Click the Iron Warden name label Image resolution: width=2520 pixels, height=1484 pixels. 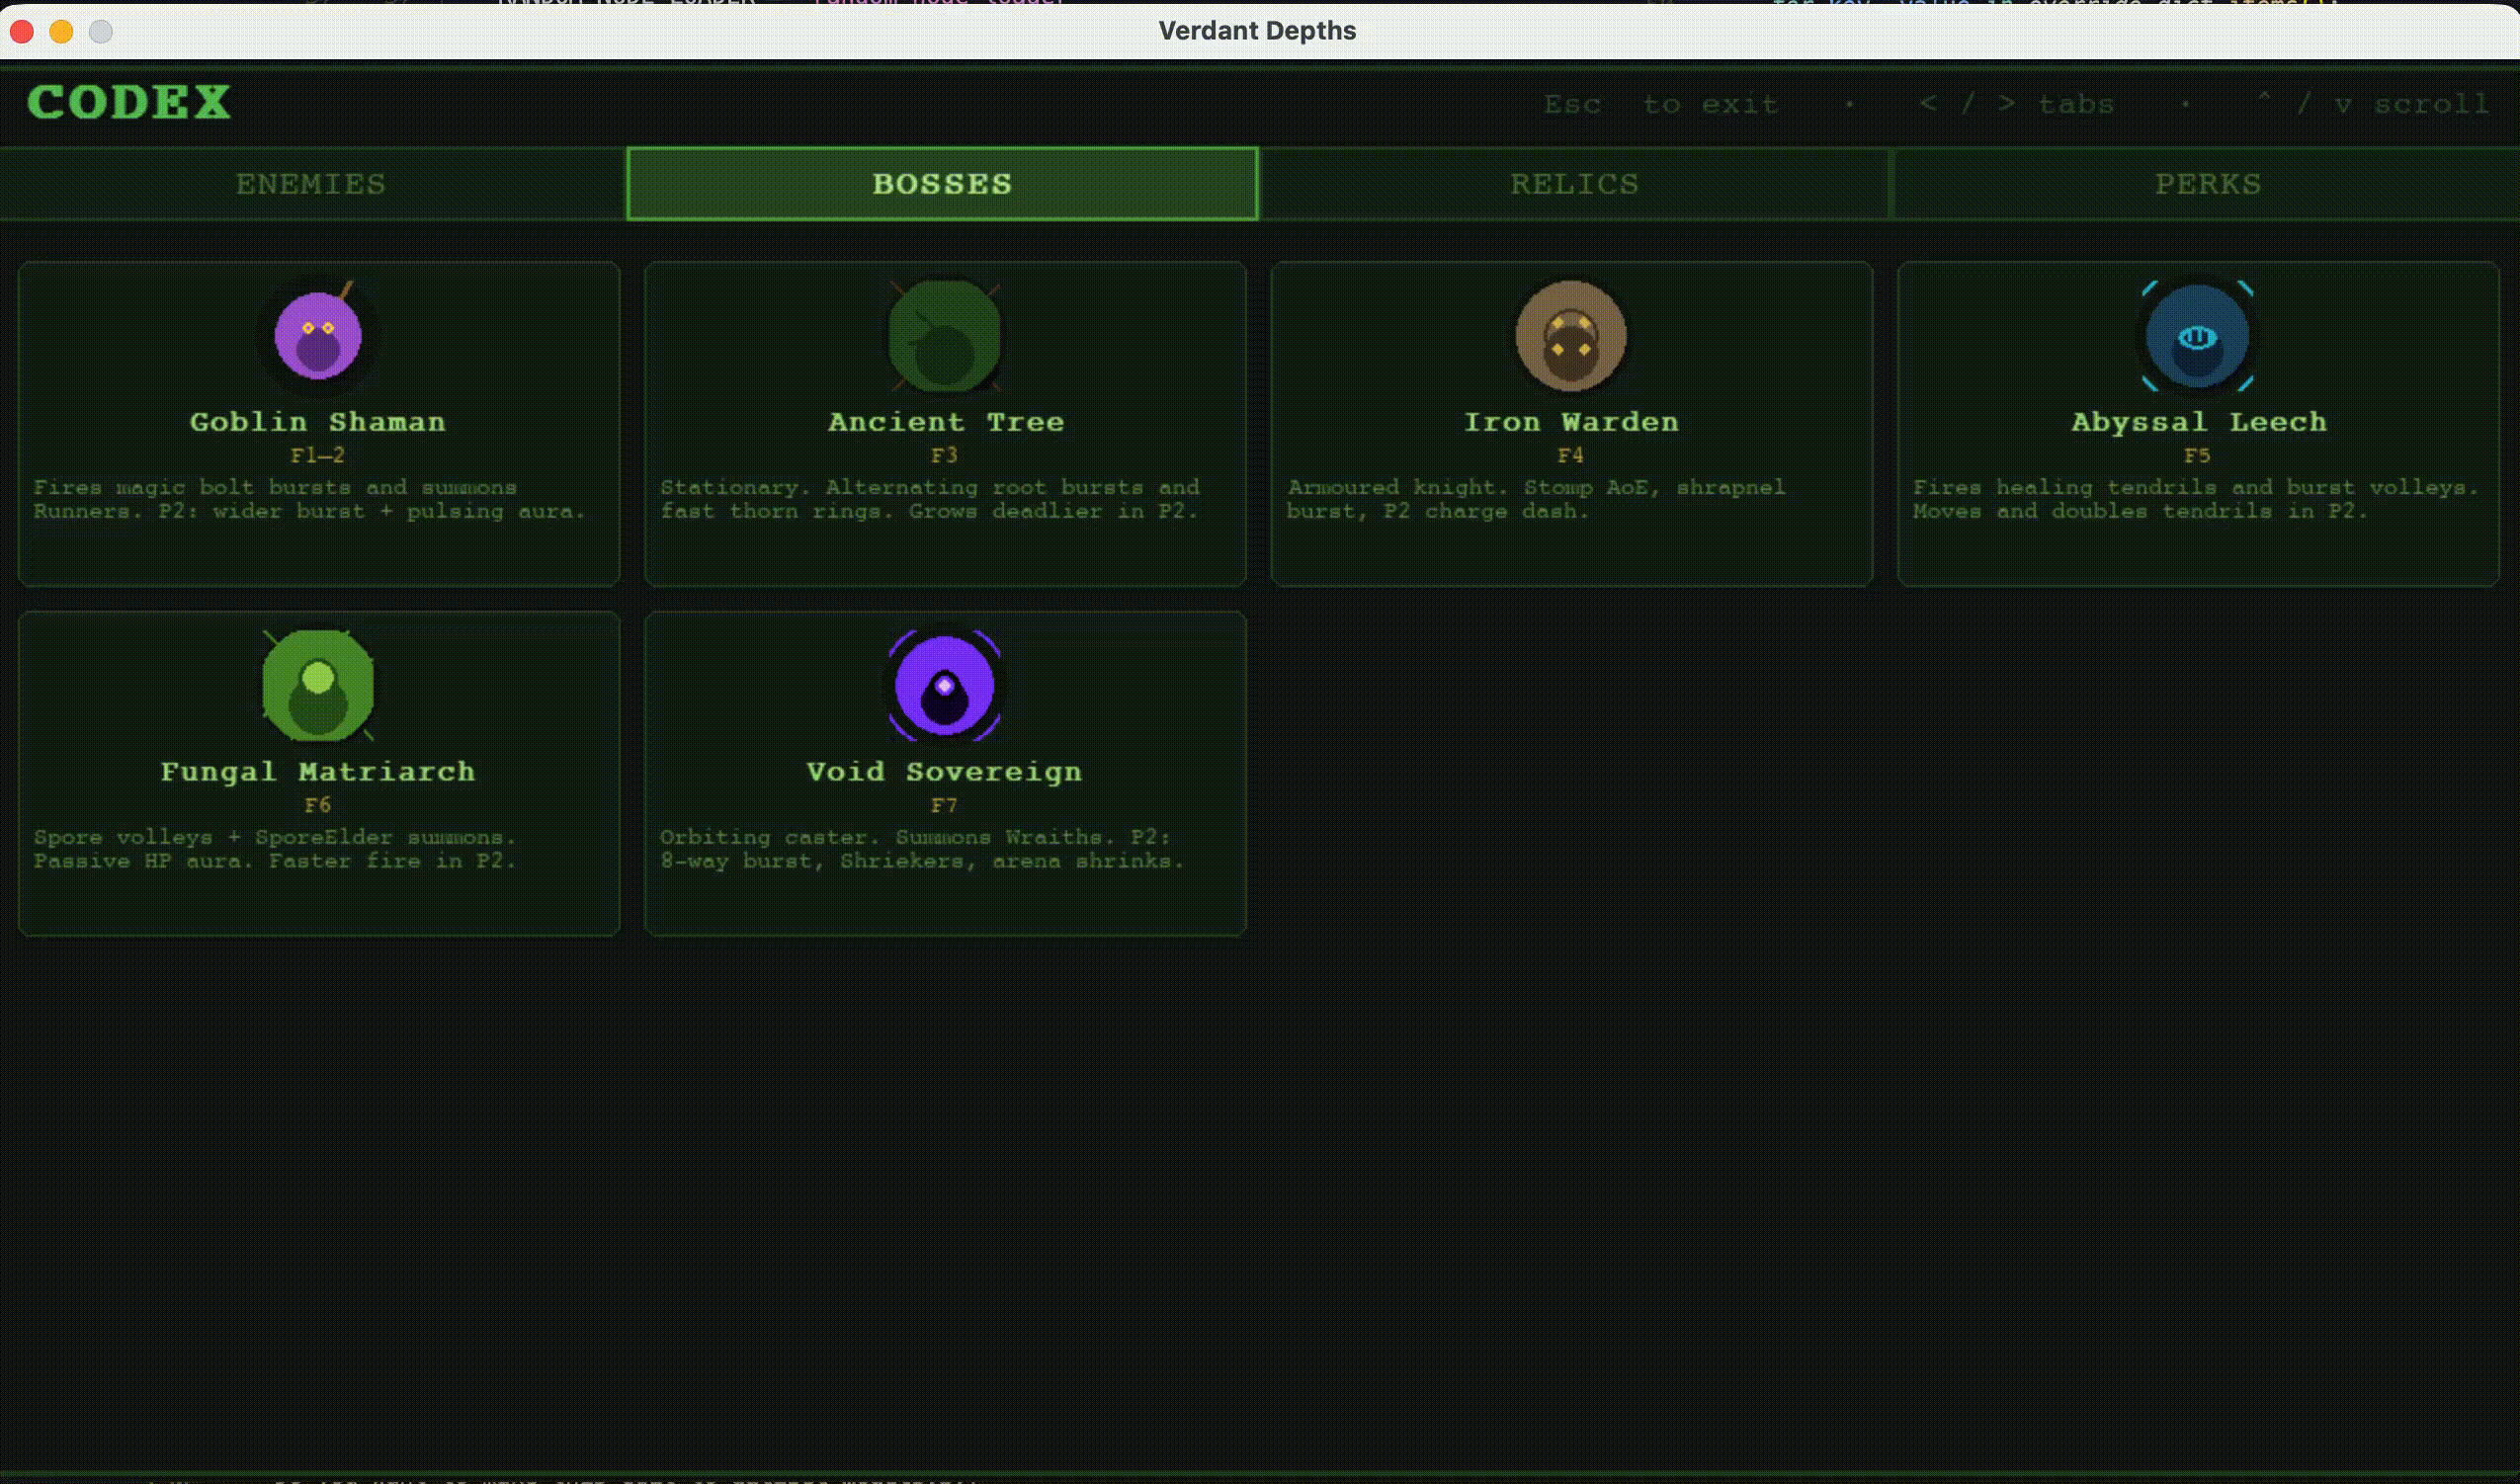coord(1571,422)
